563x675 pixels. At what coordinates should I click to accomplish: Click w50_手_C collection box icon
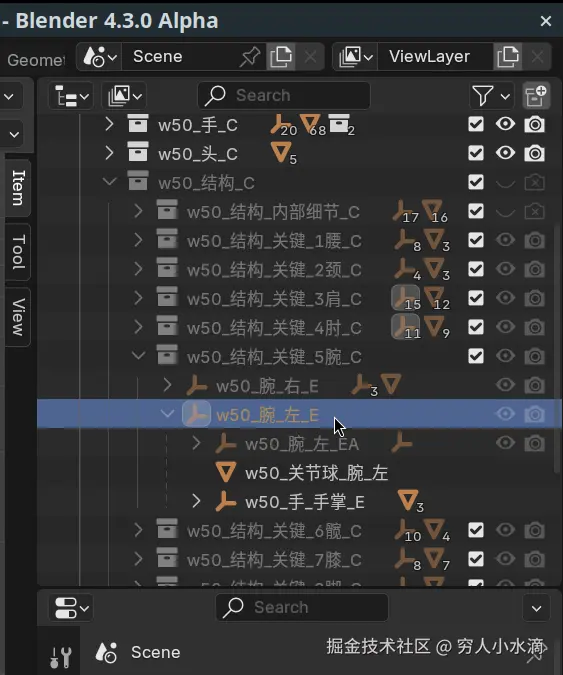pos(138,124)
